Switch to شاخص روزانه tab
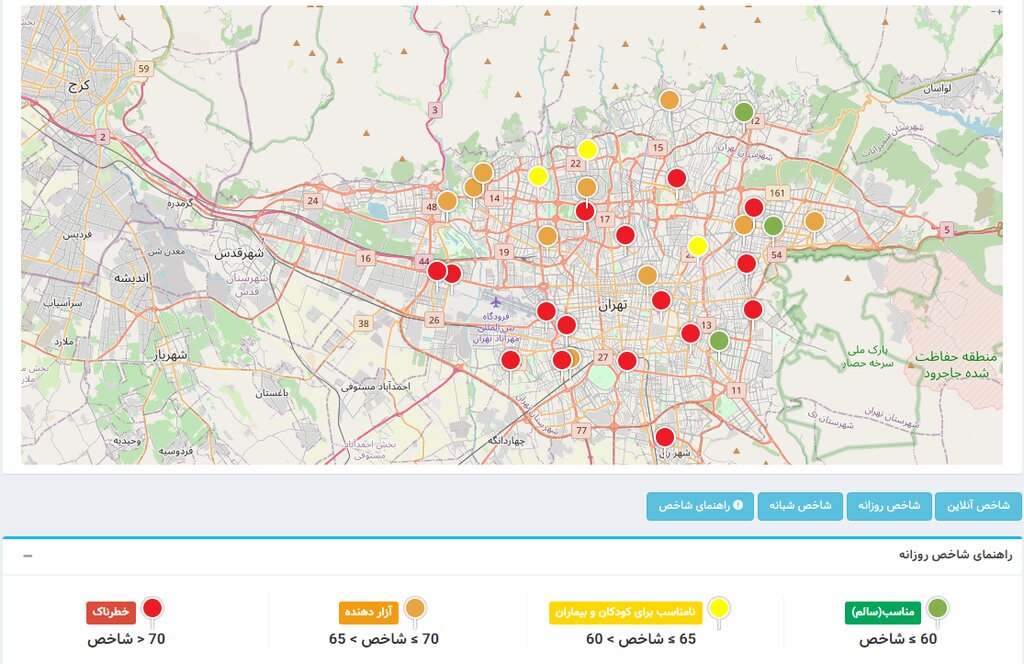This screenshot has width=1024, height=664. [889, 506]
